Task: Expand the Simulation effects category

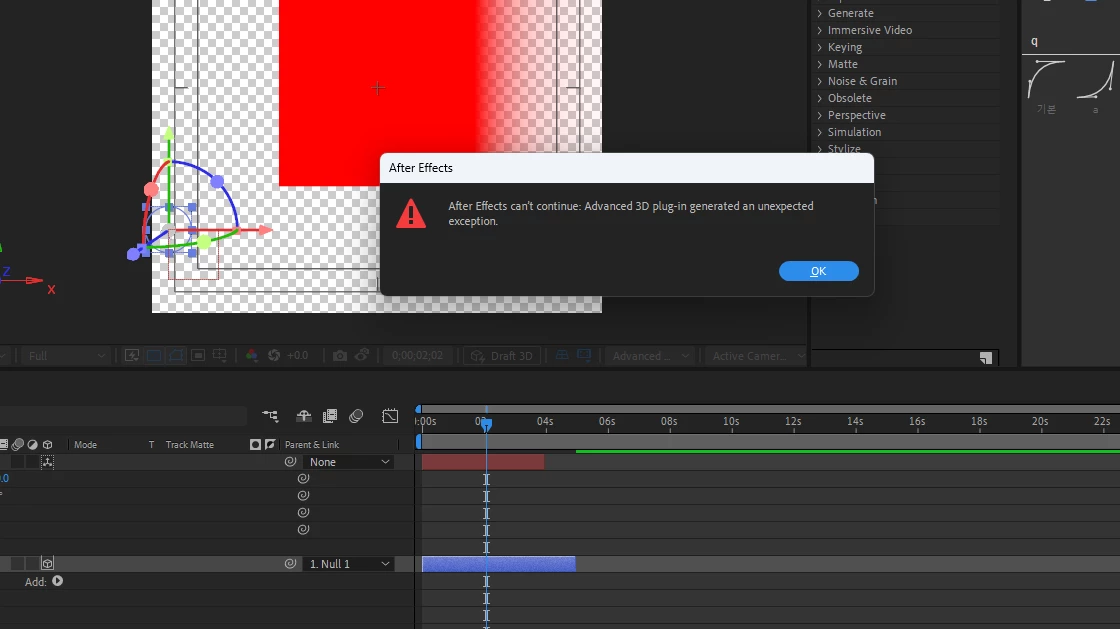Action: point(820,132)
